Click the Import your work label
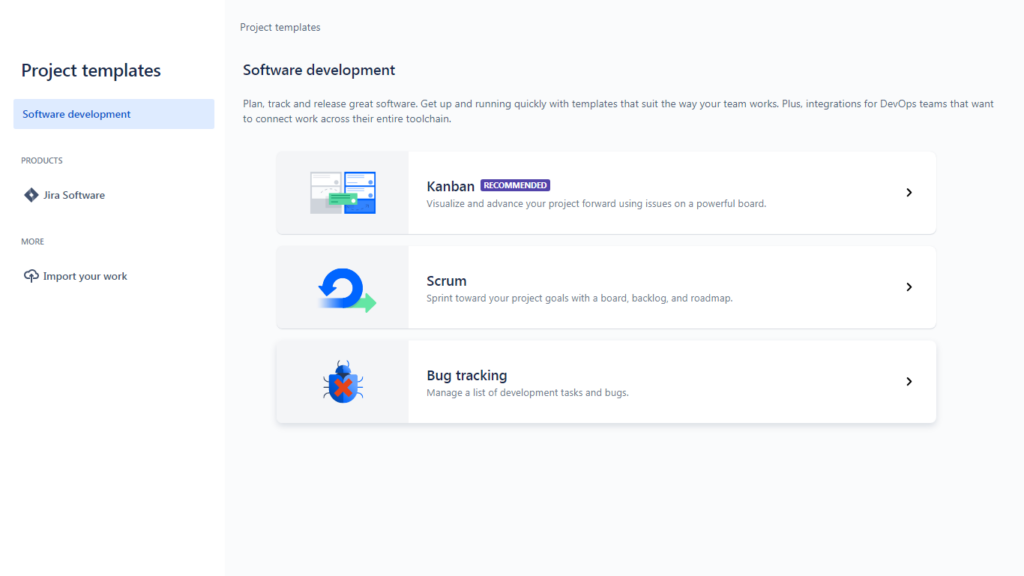This screenshot has width=1024, height=576. tap(83, 276)
